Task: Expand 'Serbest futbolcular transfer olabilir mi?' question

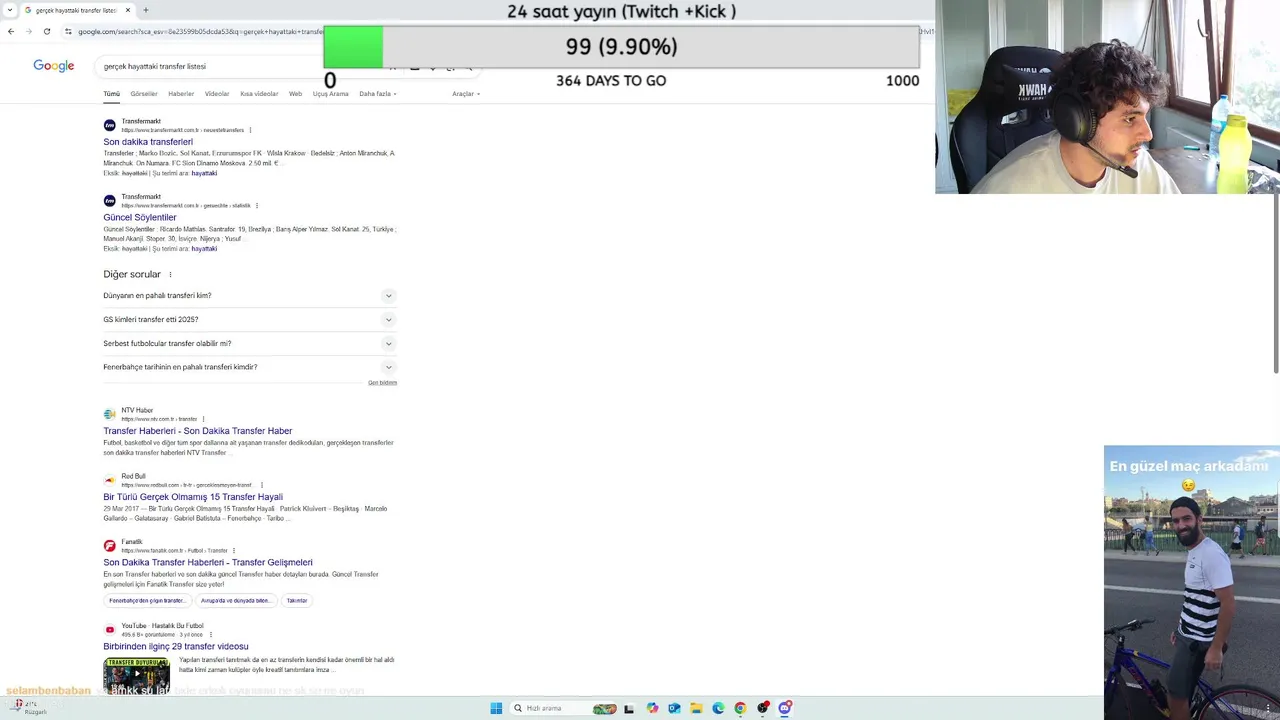Action: click(250, 344)
